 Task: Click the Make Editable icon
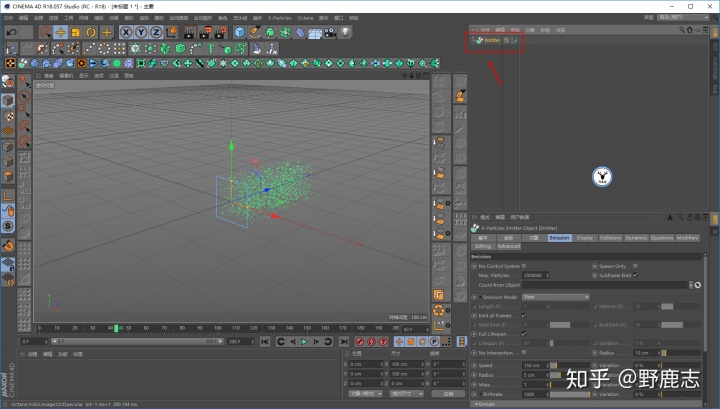8,83
